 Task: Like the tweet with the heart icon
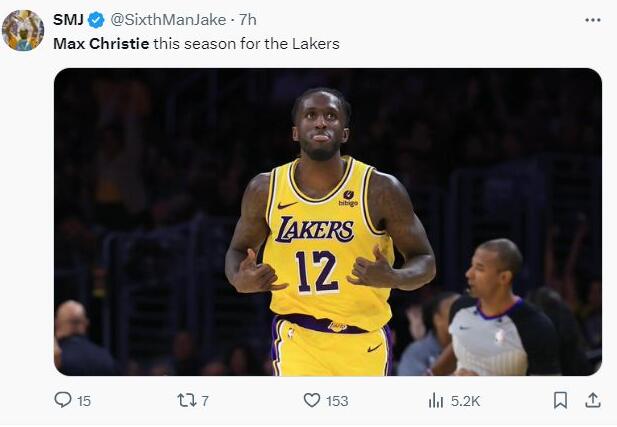(311, 400)
